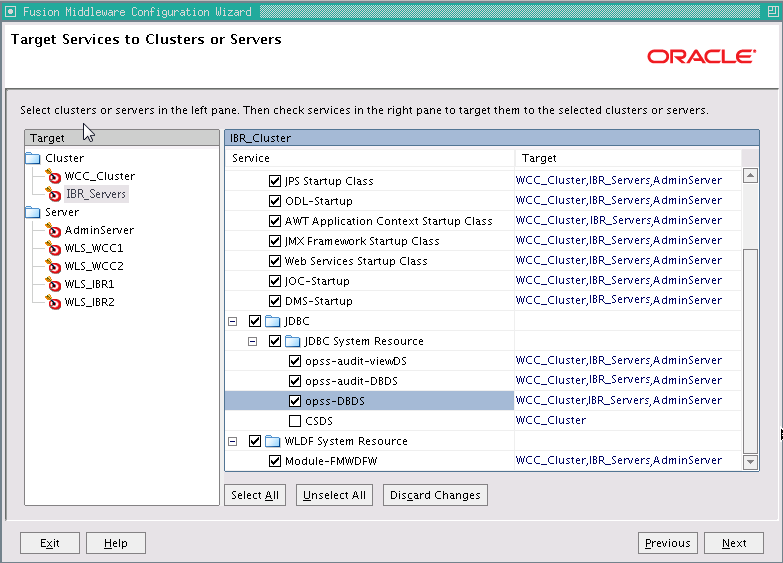This screenshot has width=783, height=563.
Task: Open Help for this wizard page
Action: click(115, 543)
